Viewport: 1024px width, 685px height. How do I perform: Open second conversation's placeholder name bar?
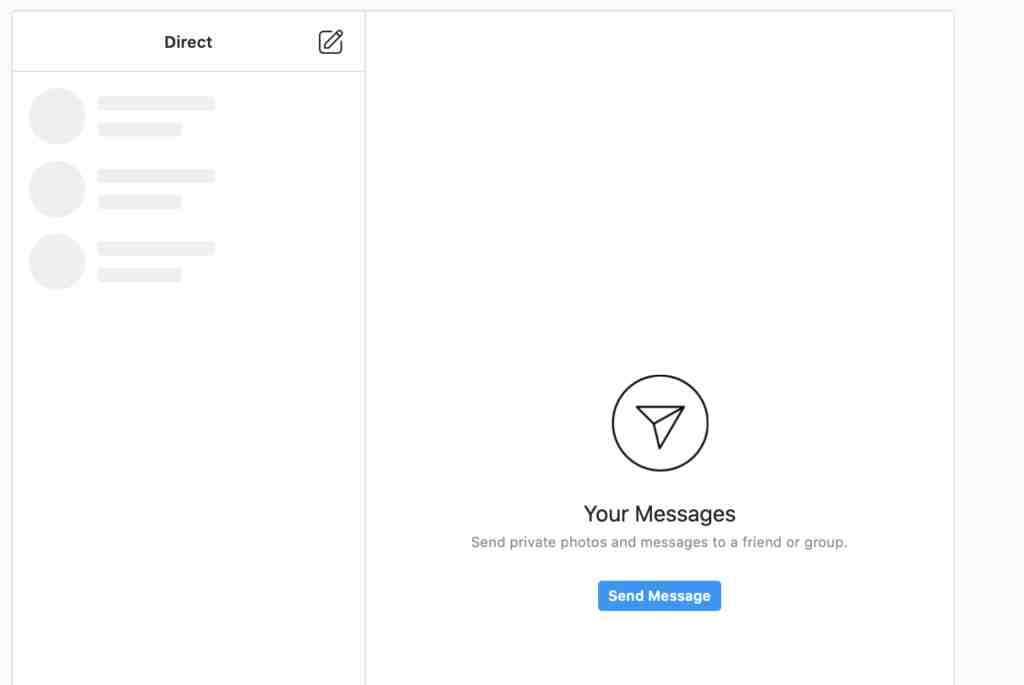click(156, 176)
